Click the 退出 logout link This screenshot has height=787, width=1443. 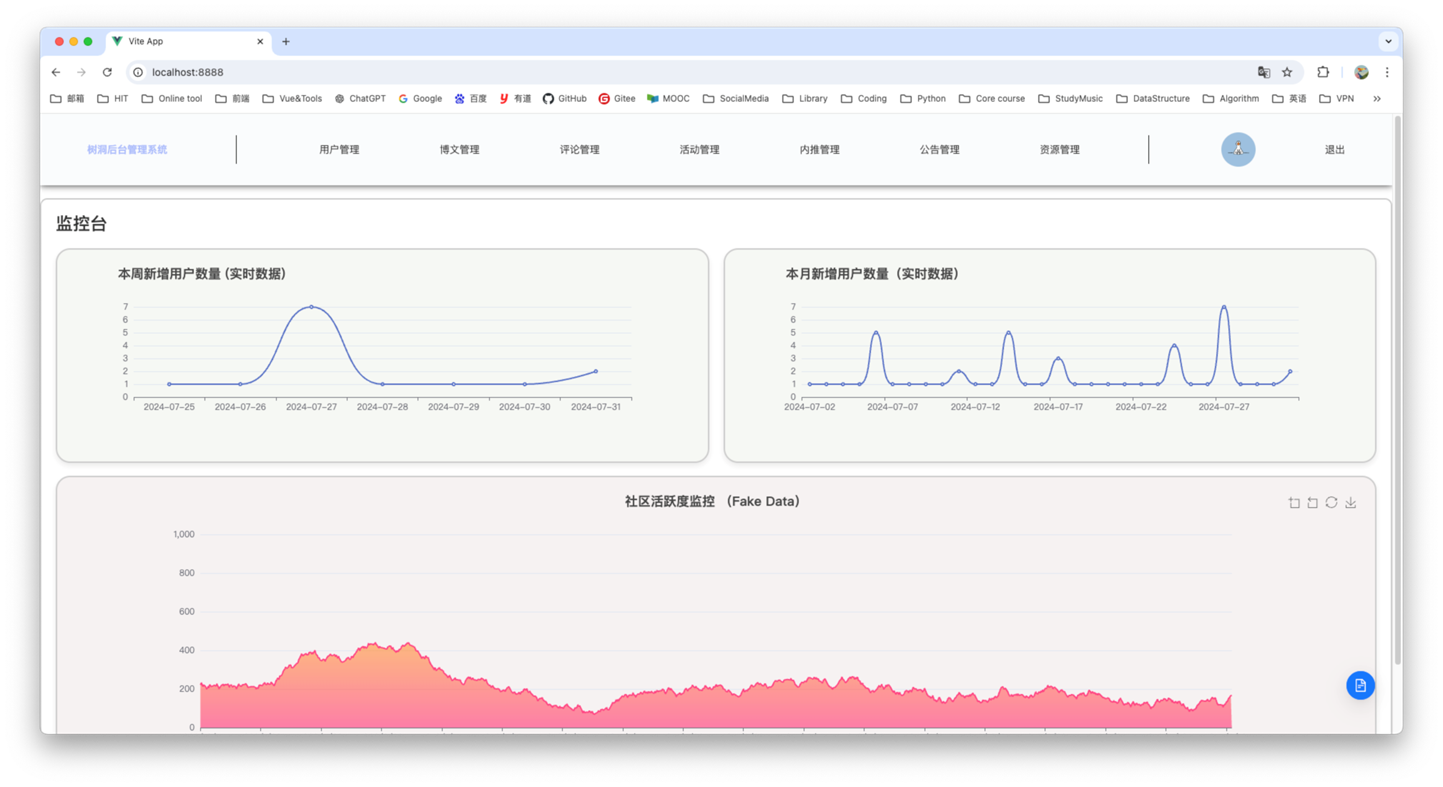coord(1334,150)
